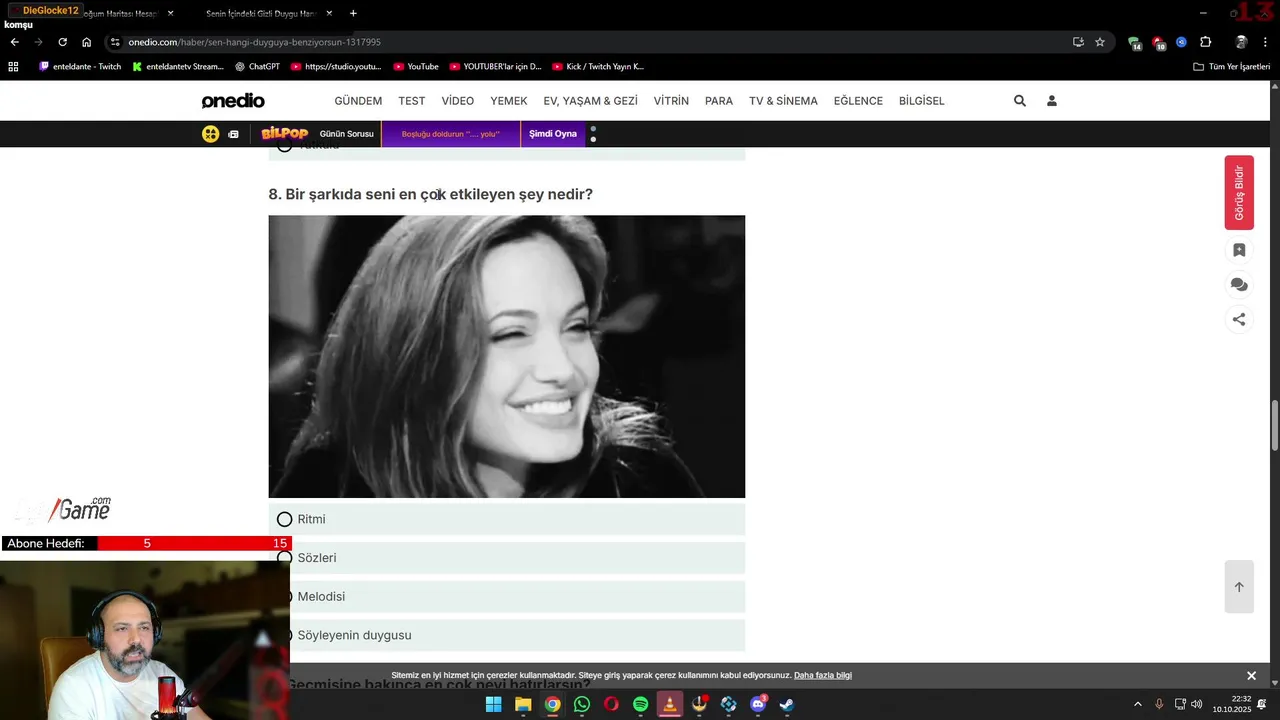Screen dimensions: 1280x720
Task: Choose the Melodisi answer option
Action: click(506, 596)
